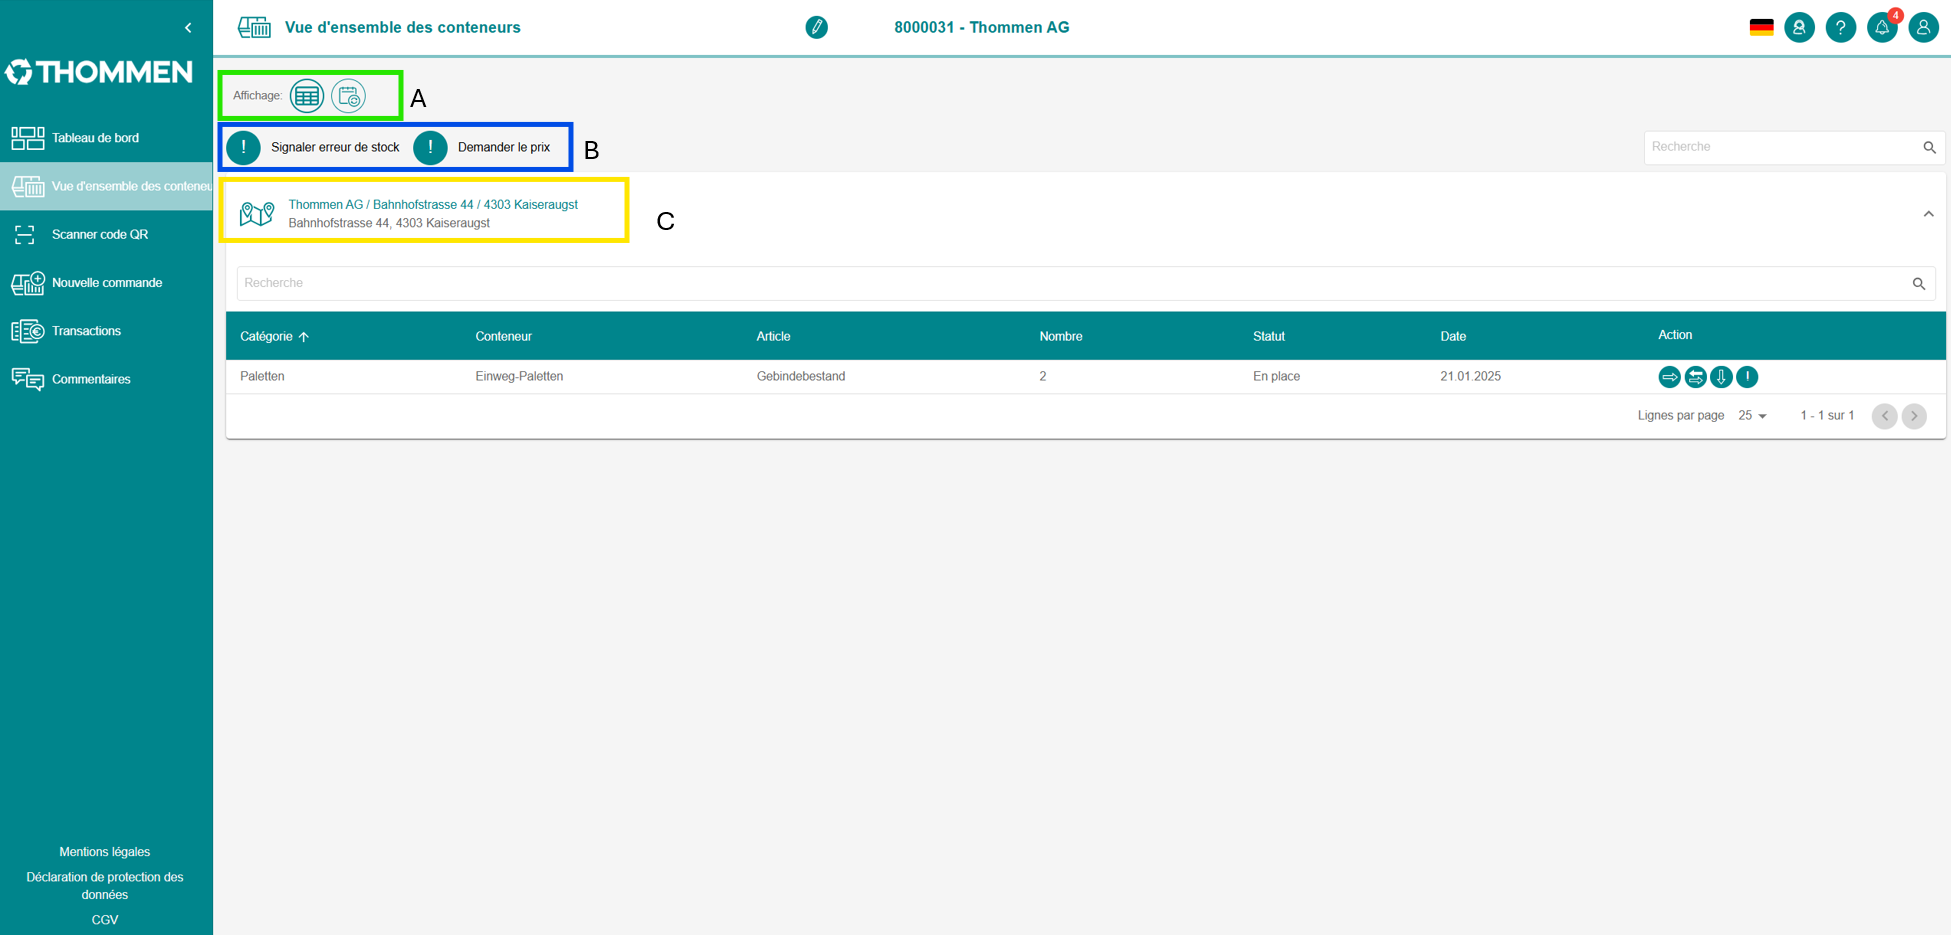Viewport: 1951px width, 937px height.
Task: Open Scanner code QR
Action: point(106,234)
